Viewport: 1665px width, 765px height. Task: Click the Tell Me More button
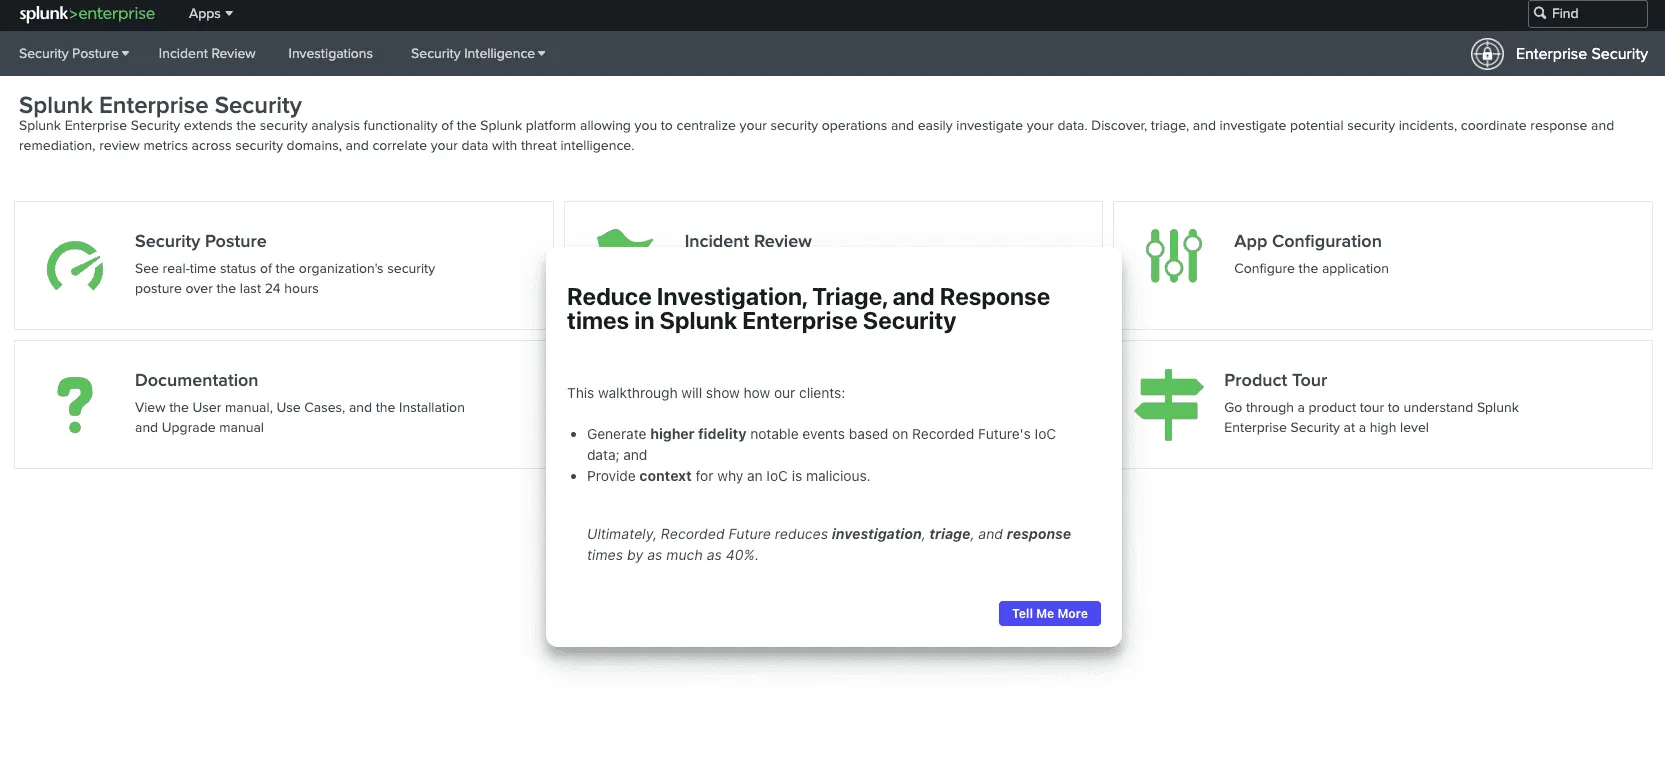[x=1050, y=614]
